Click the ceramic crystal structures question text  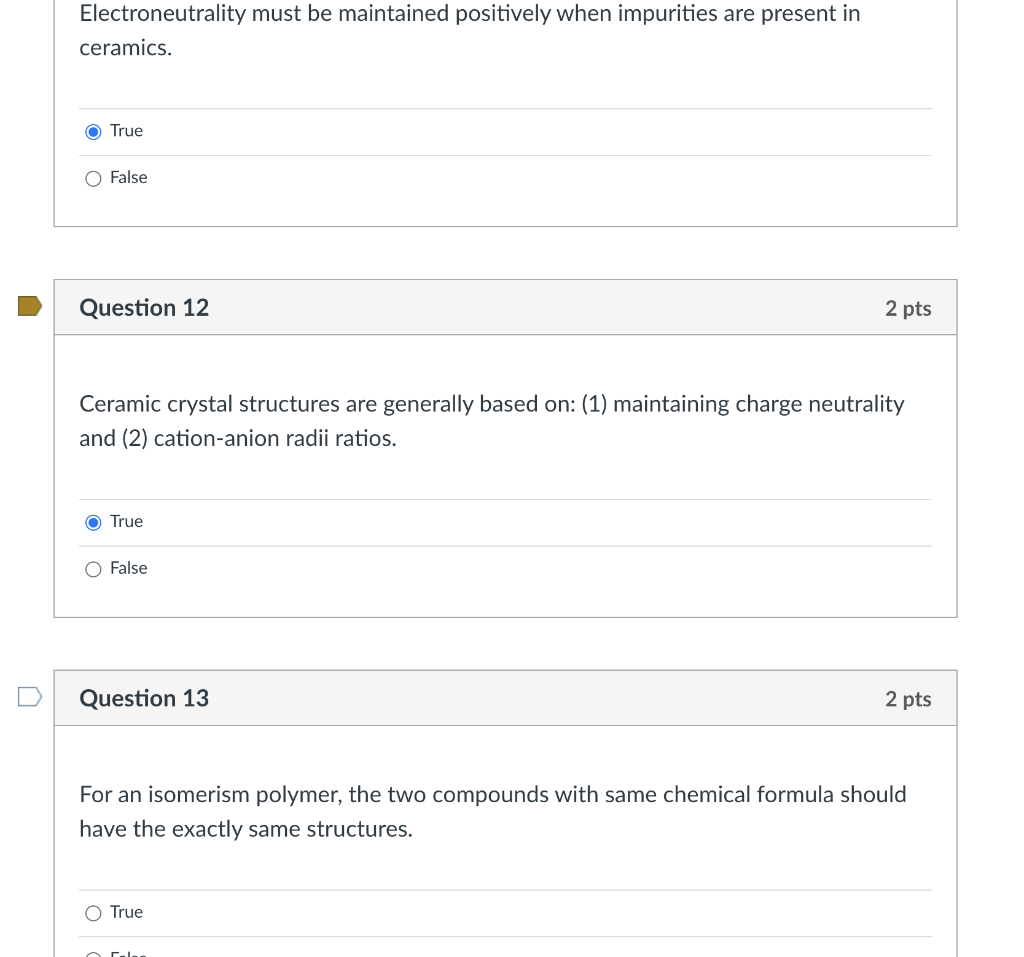click(x=492, y=420)
